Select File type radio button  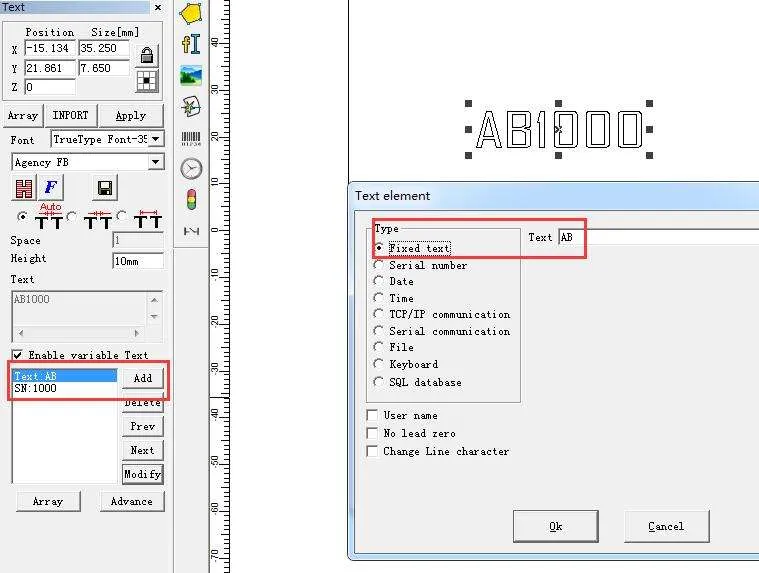(379, 347)
